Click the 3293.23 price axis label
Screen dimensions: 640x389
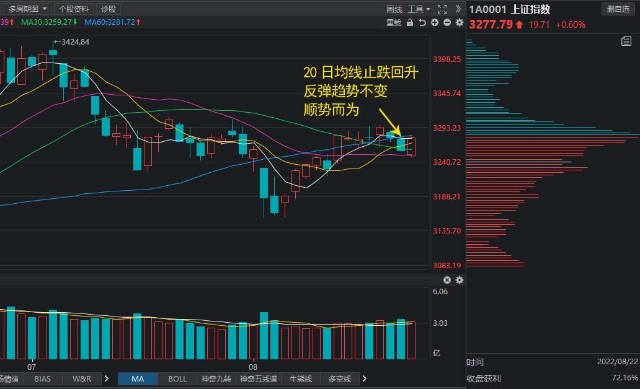click(447, 128)
